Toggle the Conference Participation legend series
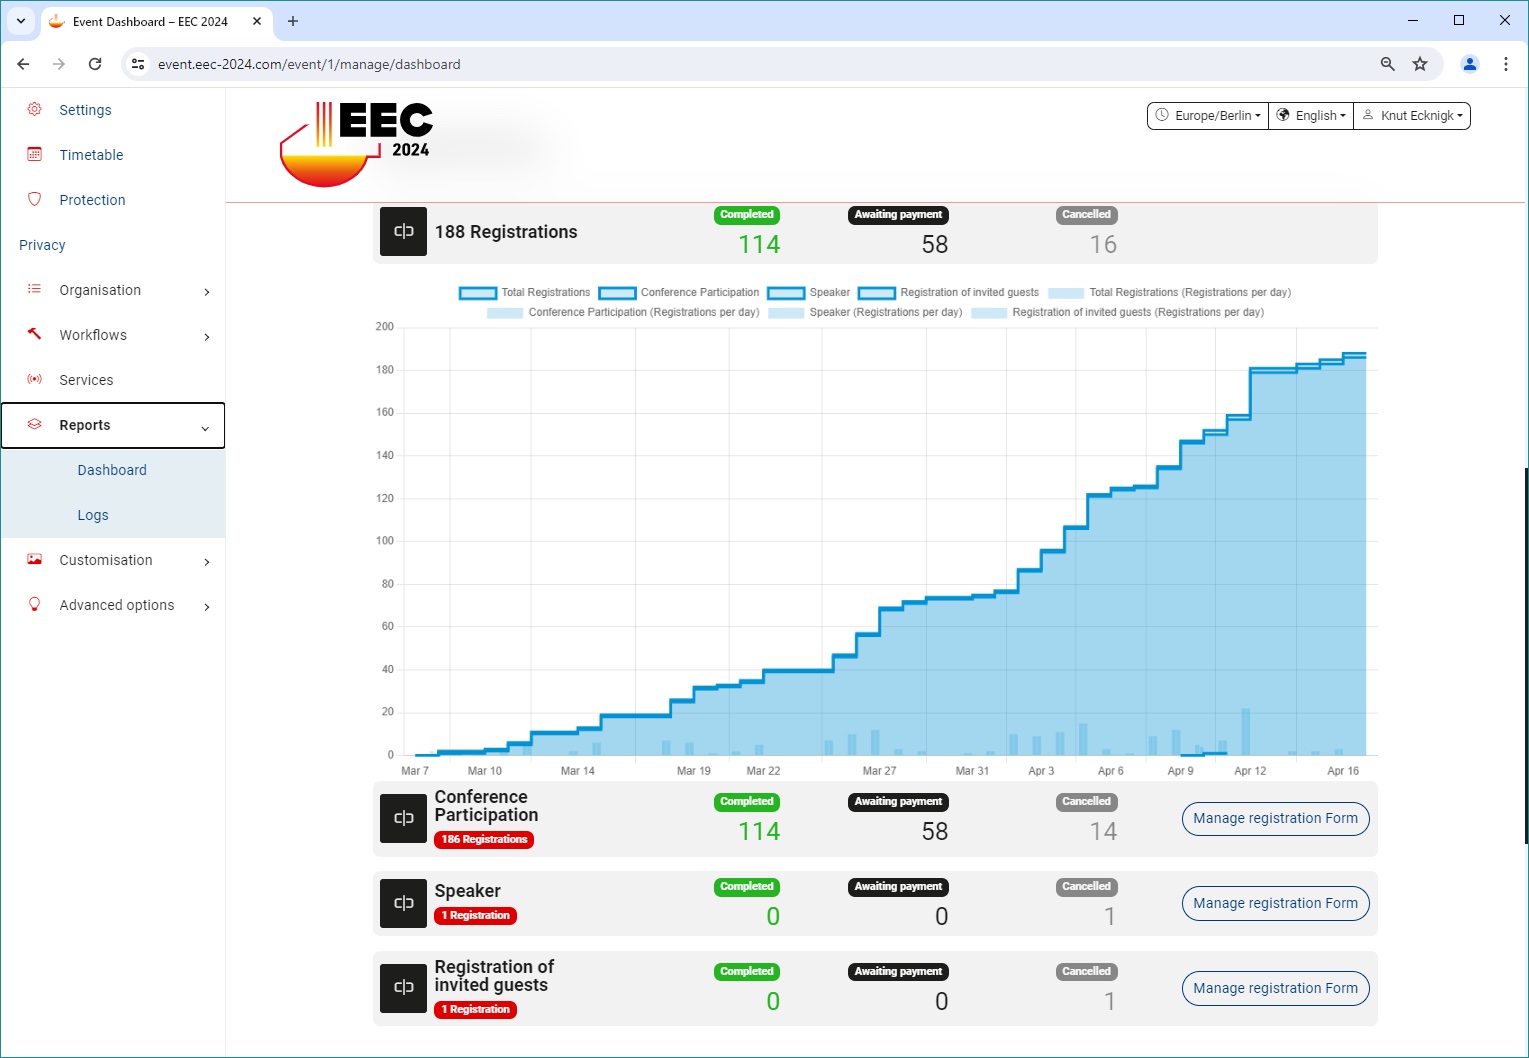 click(x=679, y=293)
